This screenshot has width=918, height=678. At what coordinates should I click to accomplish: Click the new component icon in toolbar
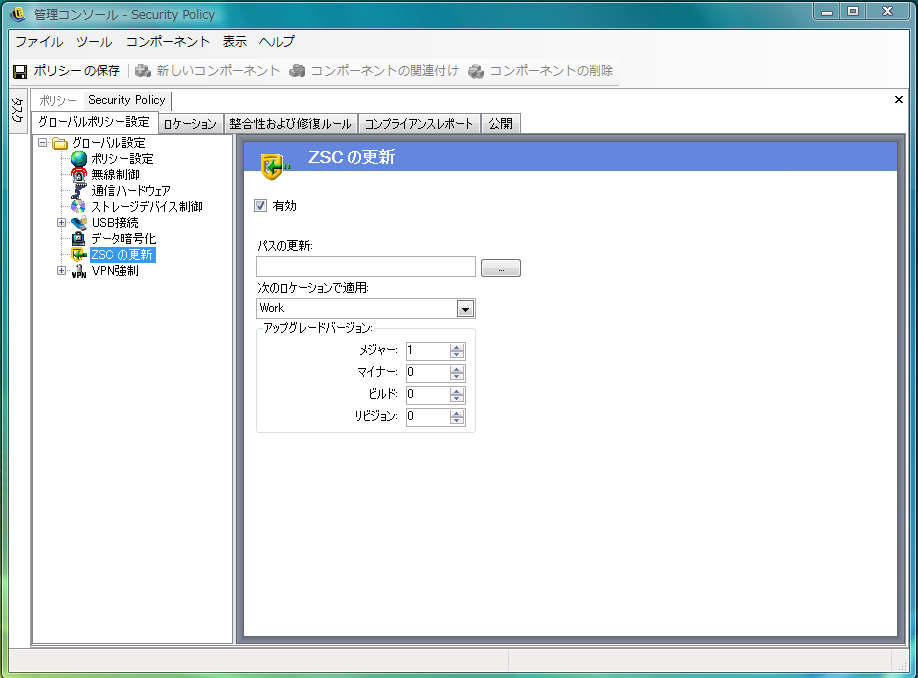(x=143, y=71)
